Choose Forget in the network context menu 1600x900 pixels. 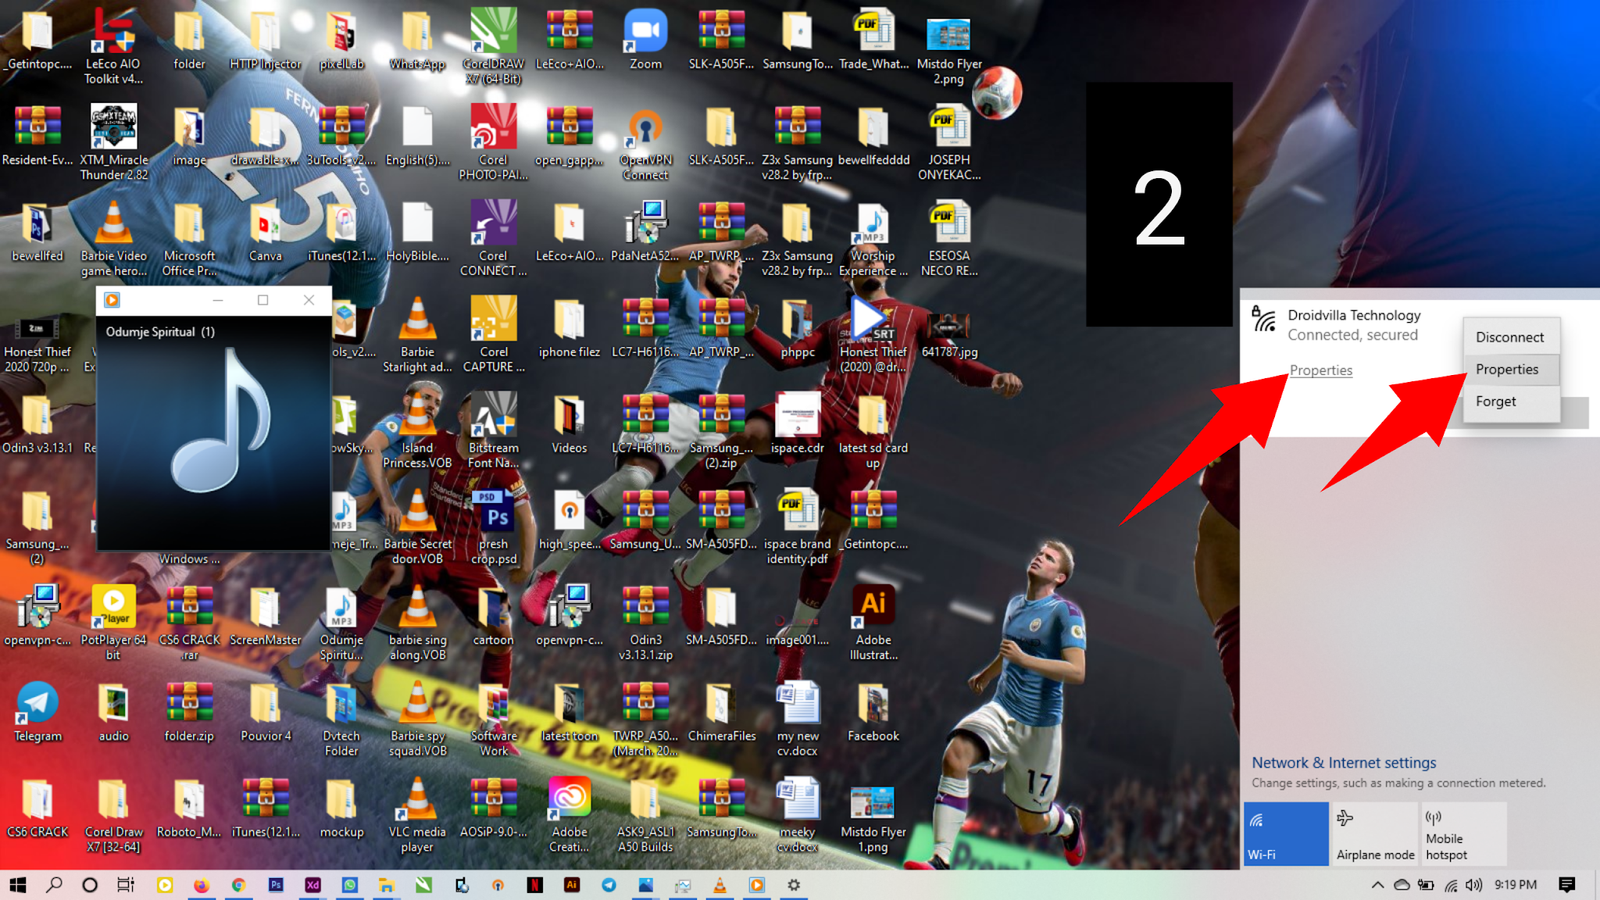pyautogui.click(x=1510, y=401)
